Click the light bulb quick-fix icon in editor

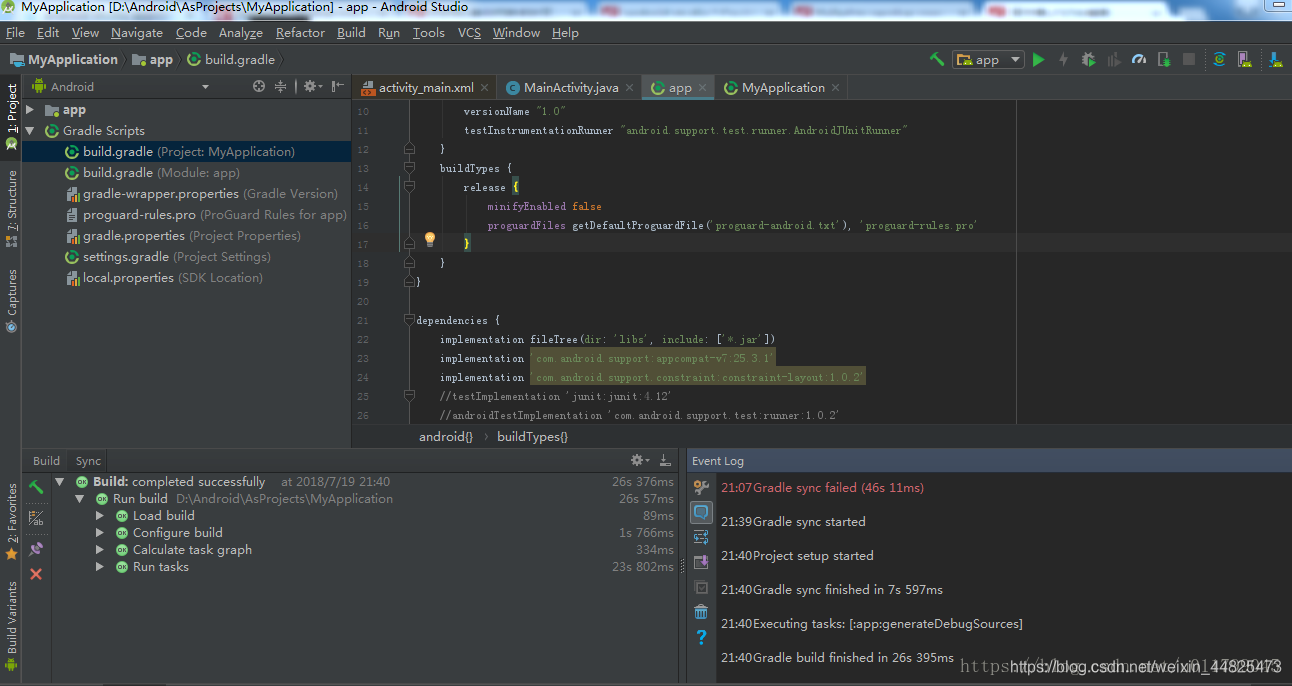tap(430, 240)
